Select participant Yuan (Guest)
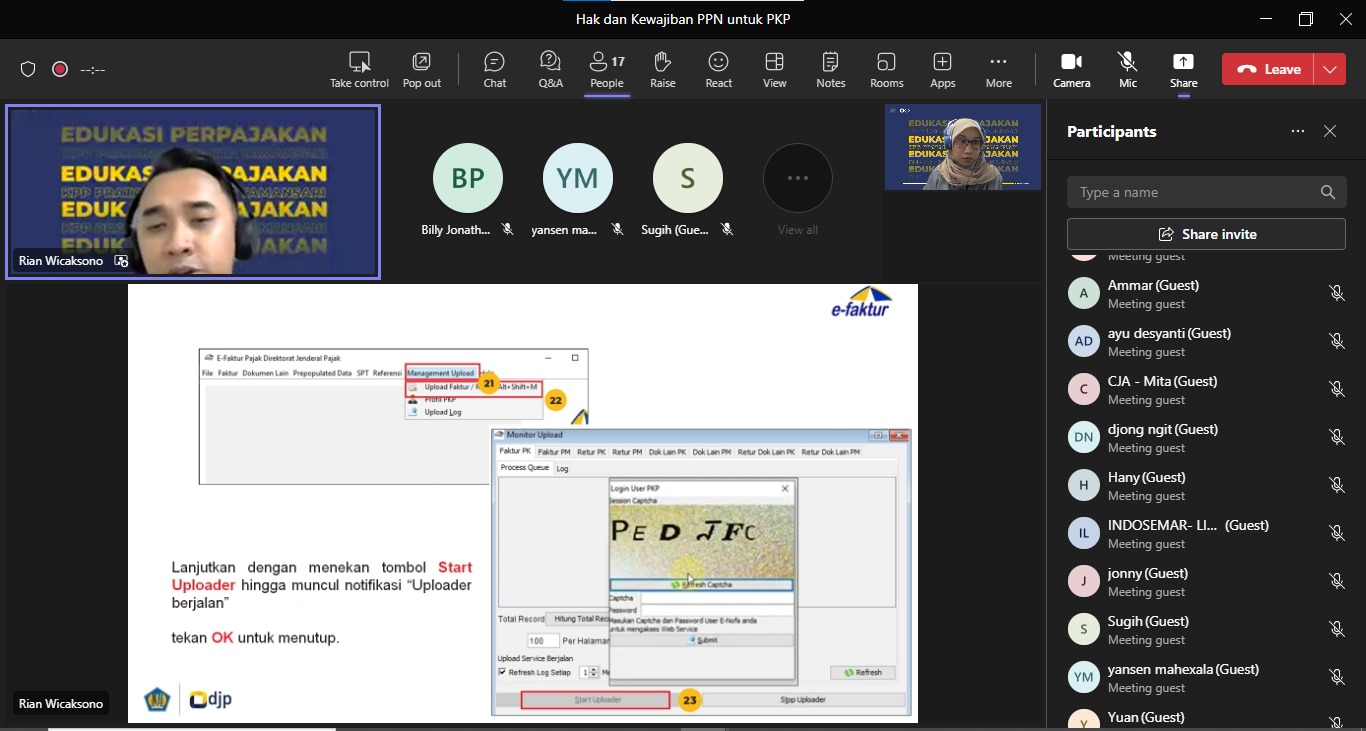 coord(1206,718)
